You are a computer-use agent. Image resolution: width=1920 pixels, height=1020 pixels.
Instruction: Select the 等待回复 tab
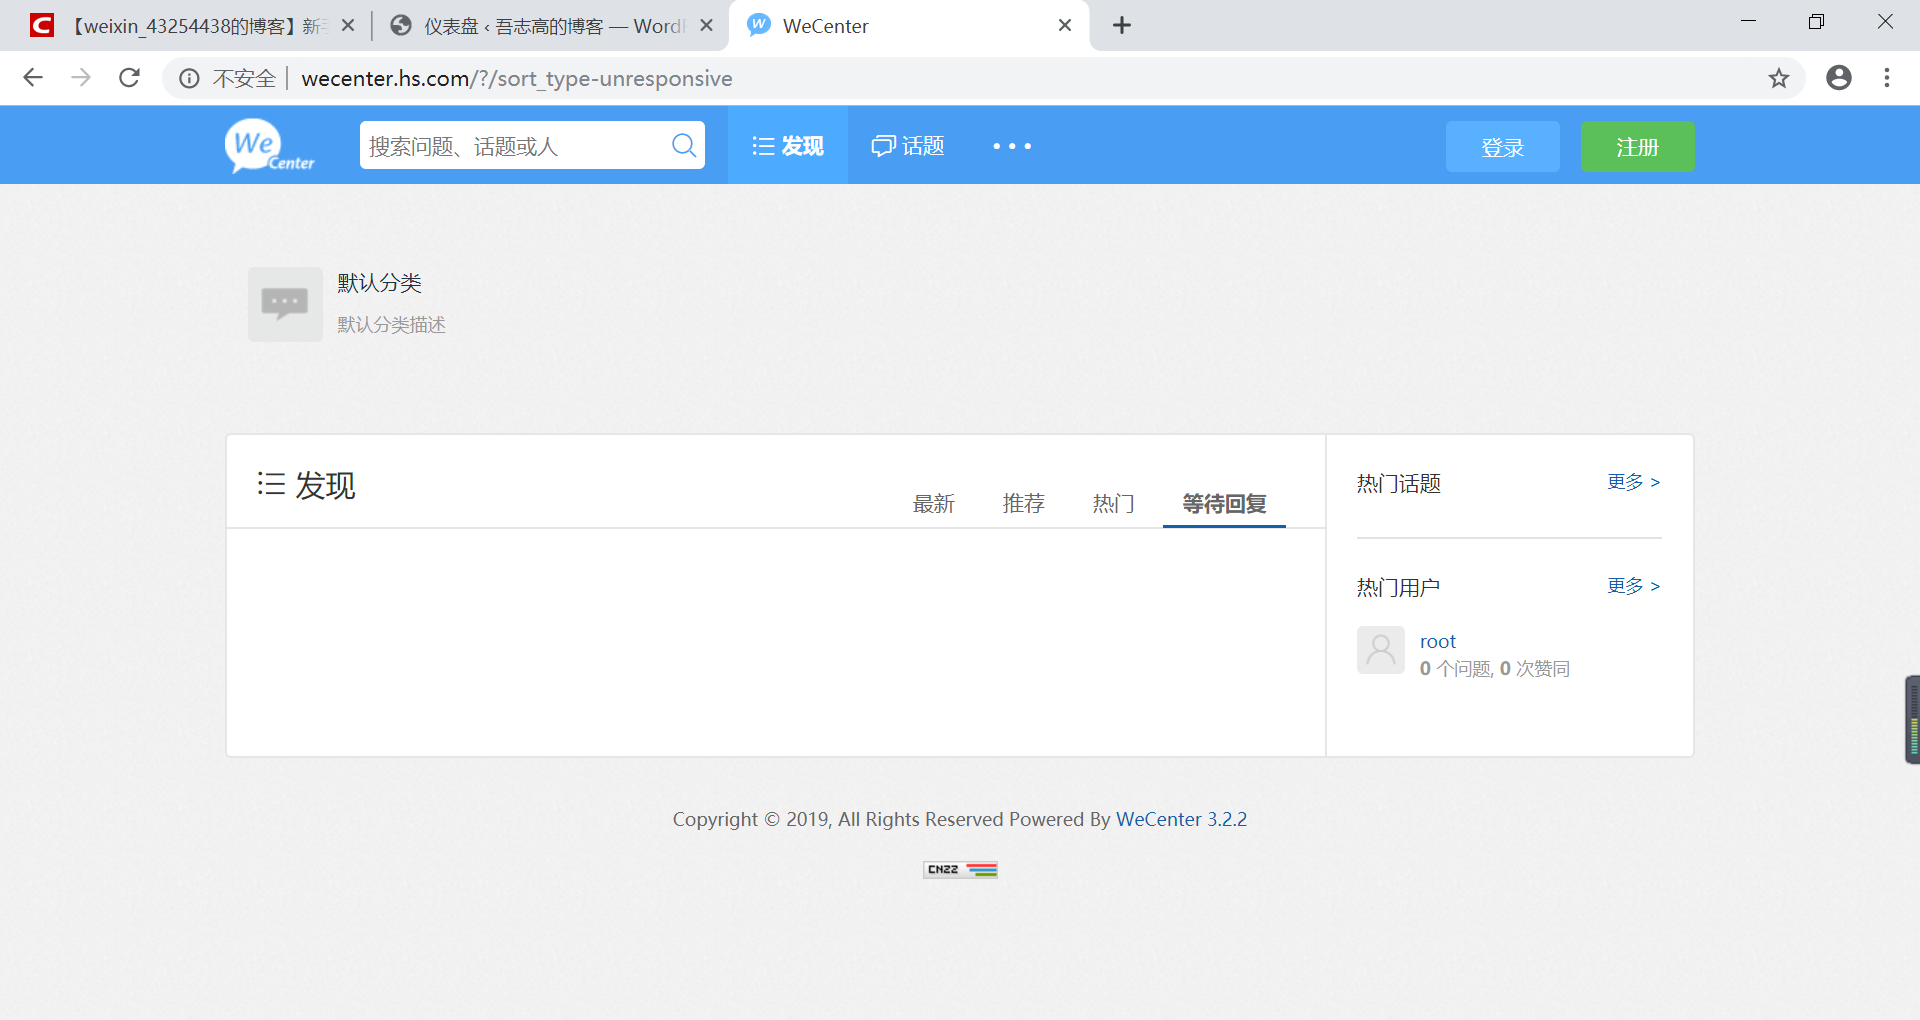[1224, 503]
